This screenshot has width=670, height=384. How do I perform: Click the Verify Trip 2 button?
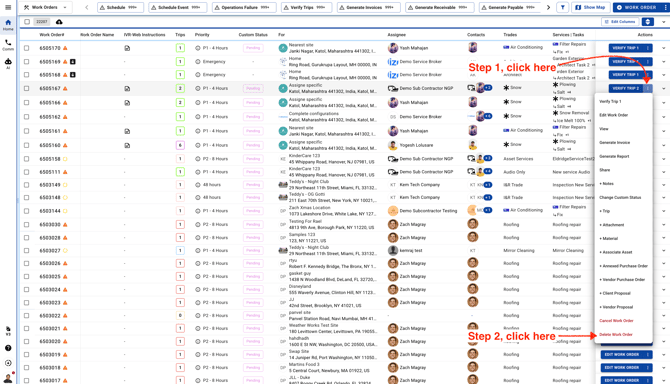[x=626, y=88]
